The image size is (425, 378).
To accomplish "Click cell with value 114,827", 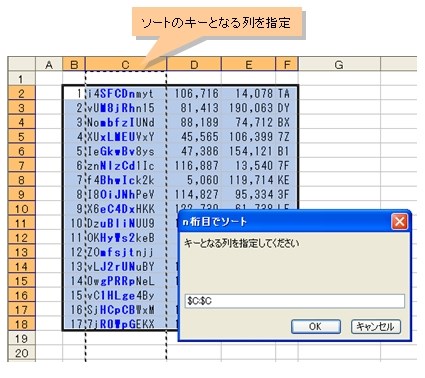I will coord(194,194).
